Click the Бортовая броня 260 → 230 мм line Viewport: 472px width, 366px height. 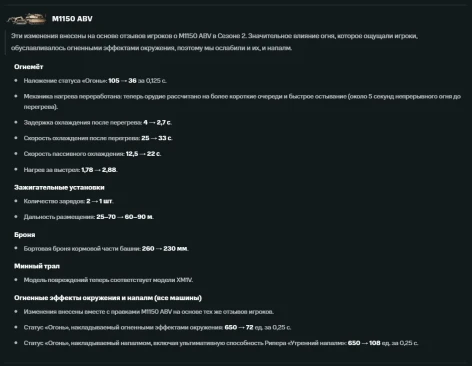click(x=106, y=248)
